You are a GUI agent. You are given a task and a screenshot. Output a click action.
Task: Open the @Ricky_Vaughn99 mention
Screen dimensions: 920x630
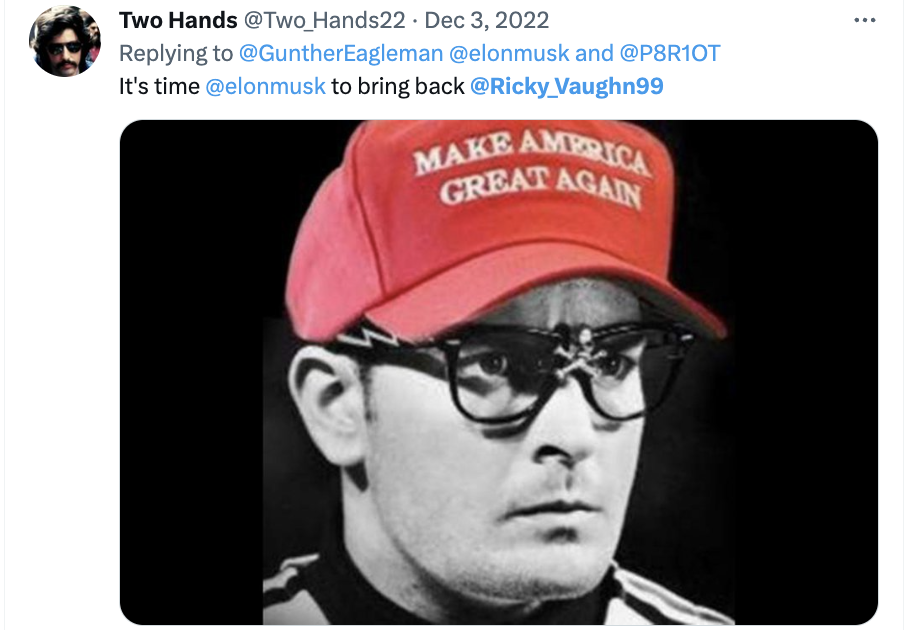[x=567, y=86]
